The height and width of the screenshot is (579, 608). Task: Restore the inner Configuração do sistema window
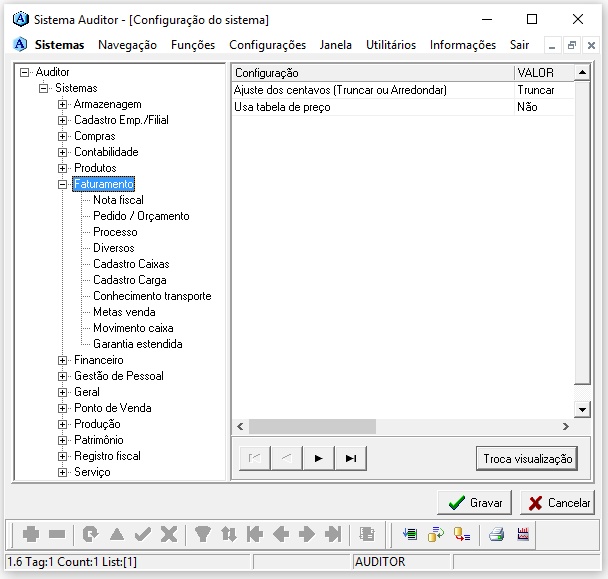[572, 45]
